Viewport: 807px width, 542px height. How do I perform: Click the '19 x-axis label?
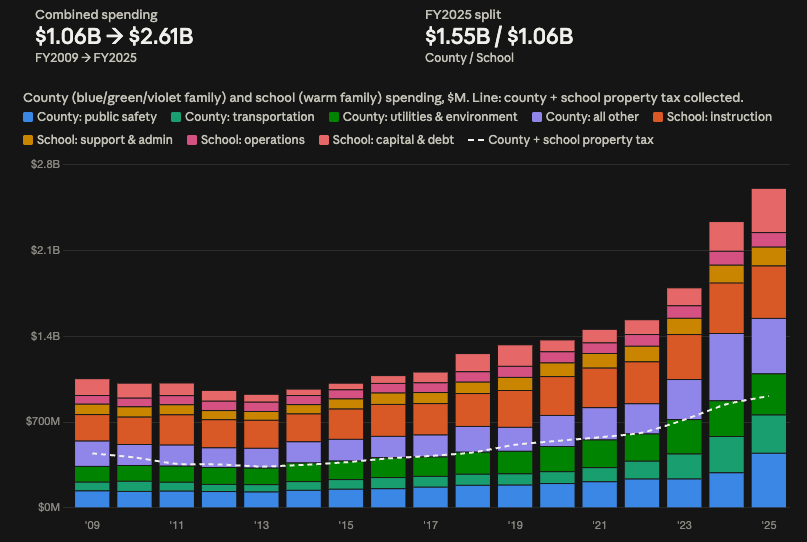coord(515,525)
